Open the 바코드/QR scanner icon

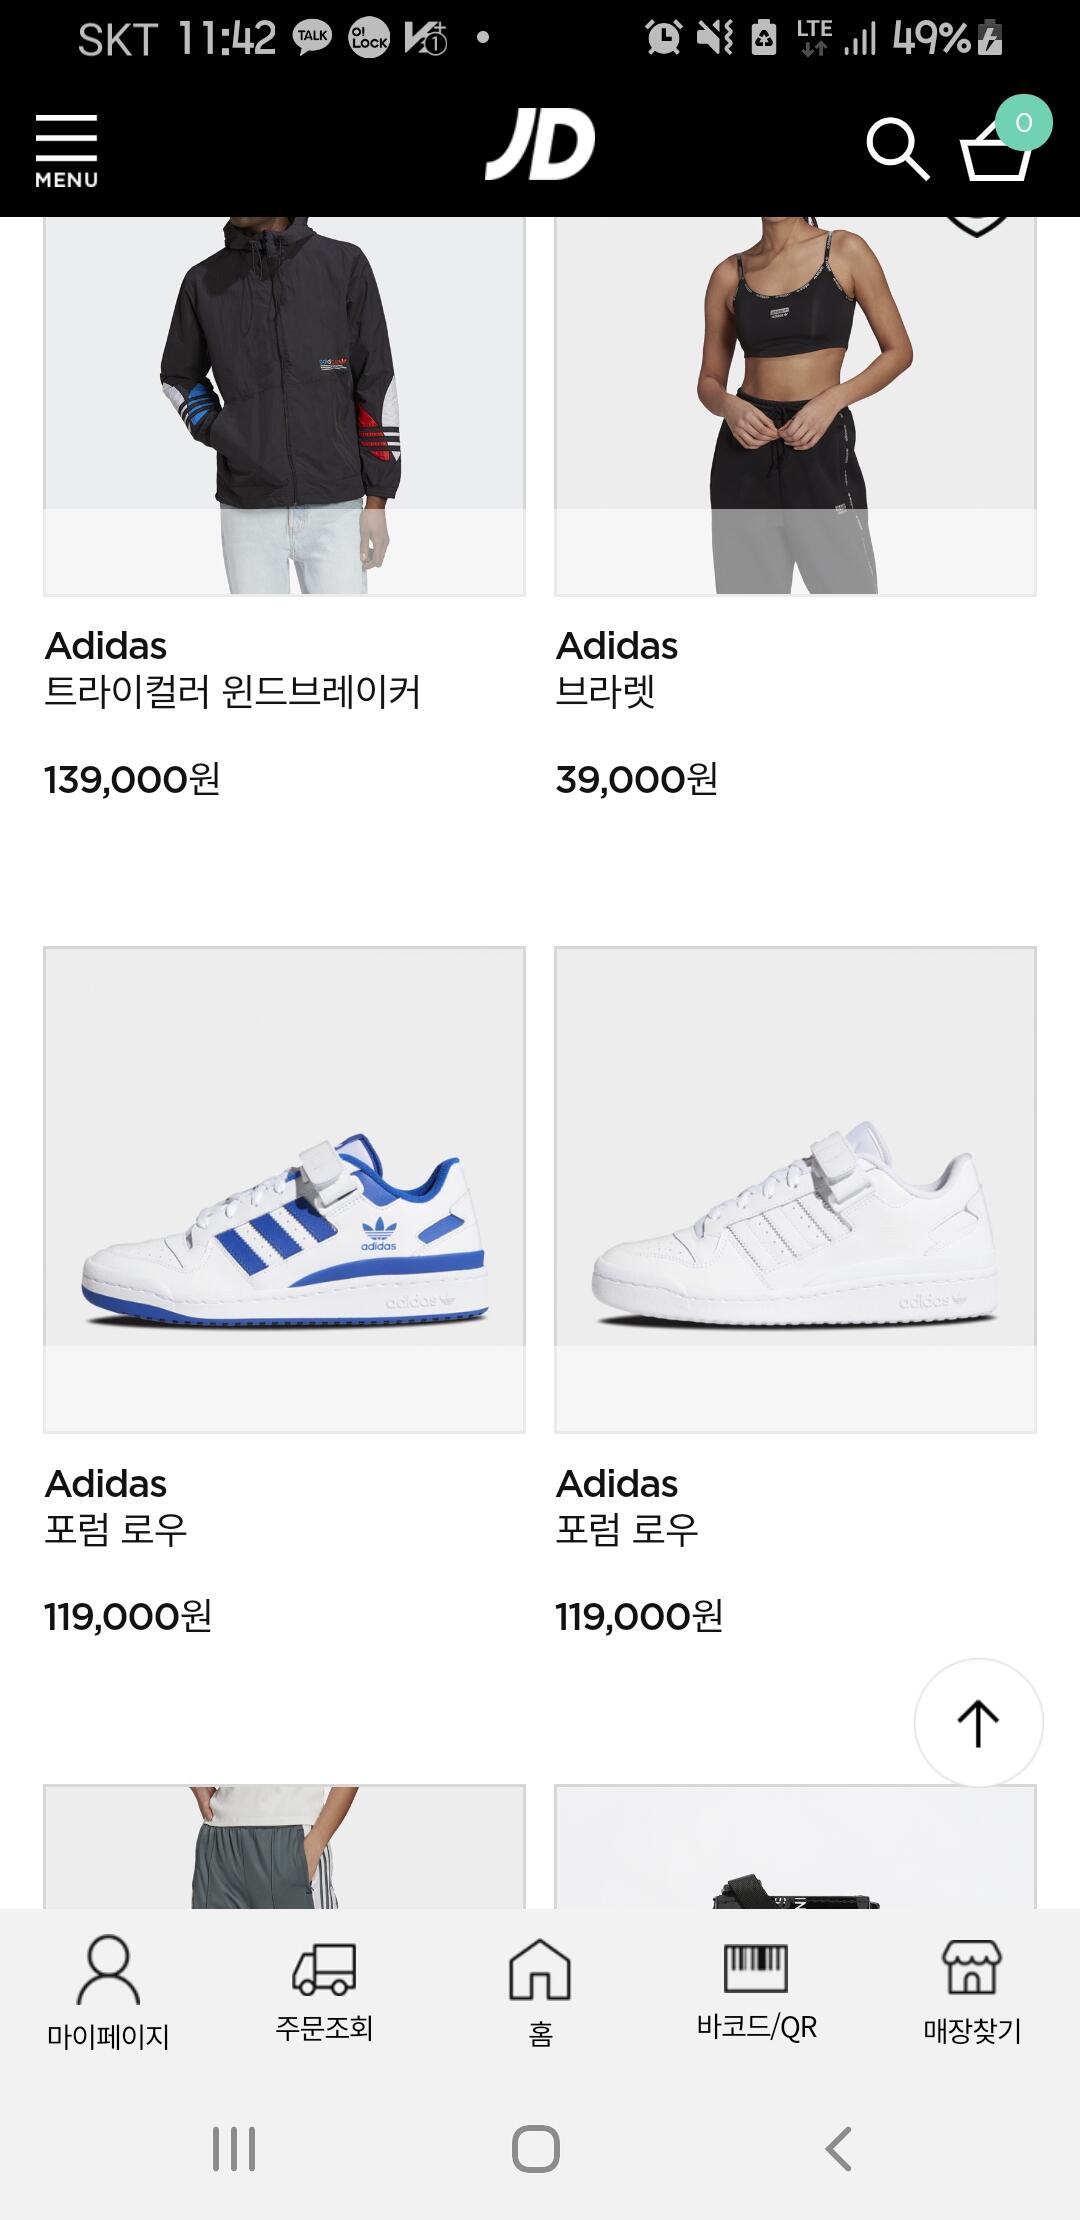(x=756, y=1990)
